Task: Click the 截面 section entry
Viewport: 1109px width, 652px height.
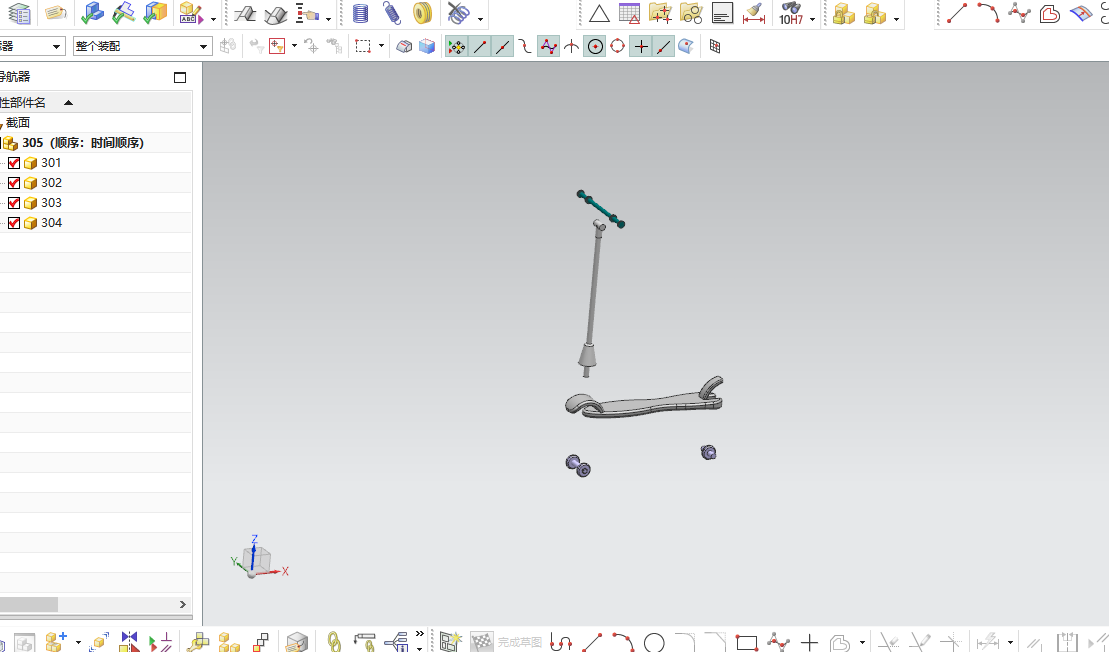Action: [18, 123]
